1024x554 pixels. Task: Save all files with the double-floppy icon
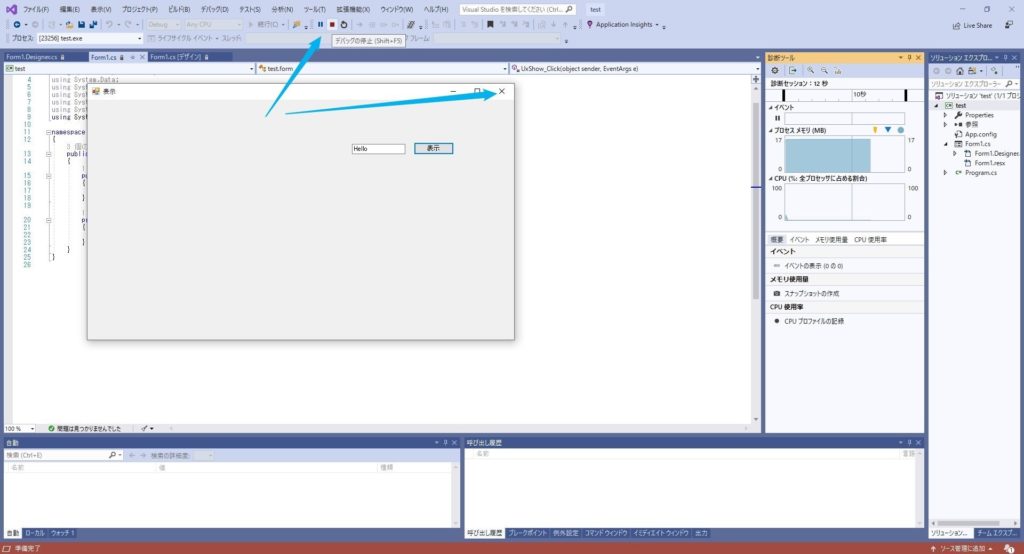[93, 24]
